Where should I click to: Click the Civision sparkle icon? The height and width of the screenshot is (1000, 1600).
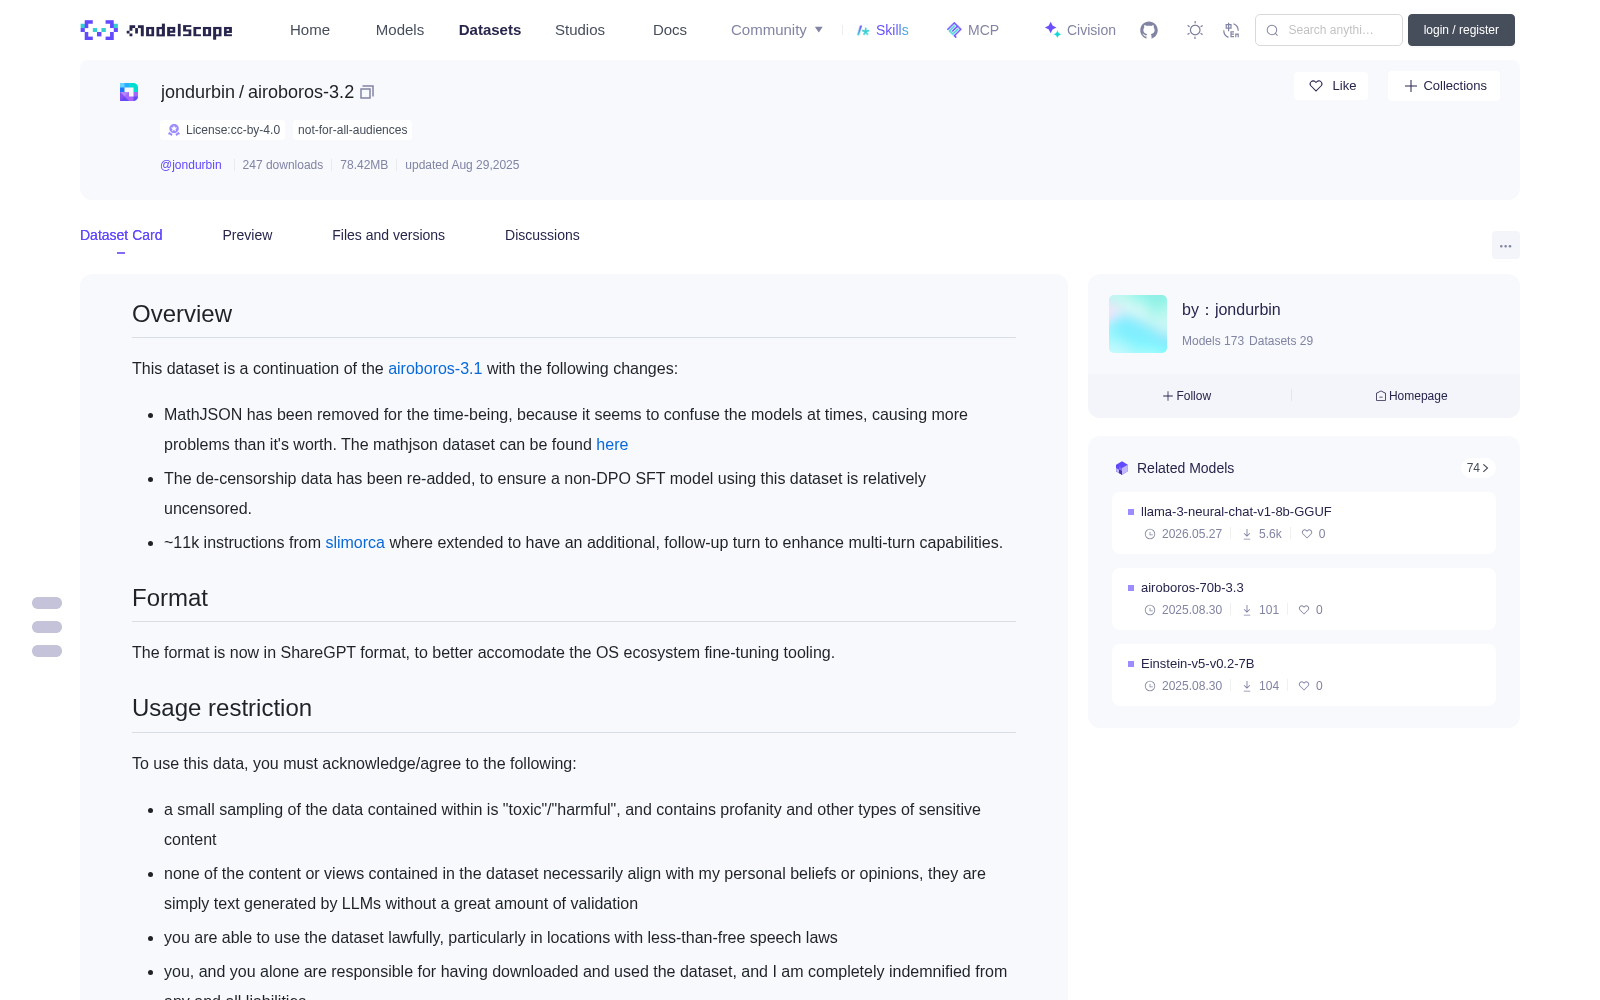1052,30
